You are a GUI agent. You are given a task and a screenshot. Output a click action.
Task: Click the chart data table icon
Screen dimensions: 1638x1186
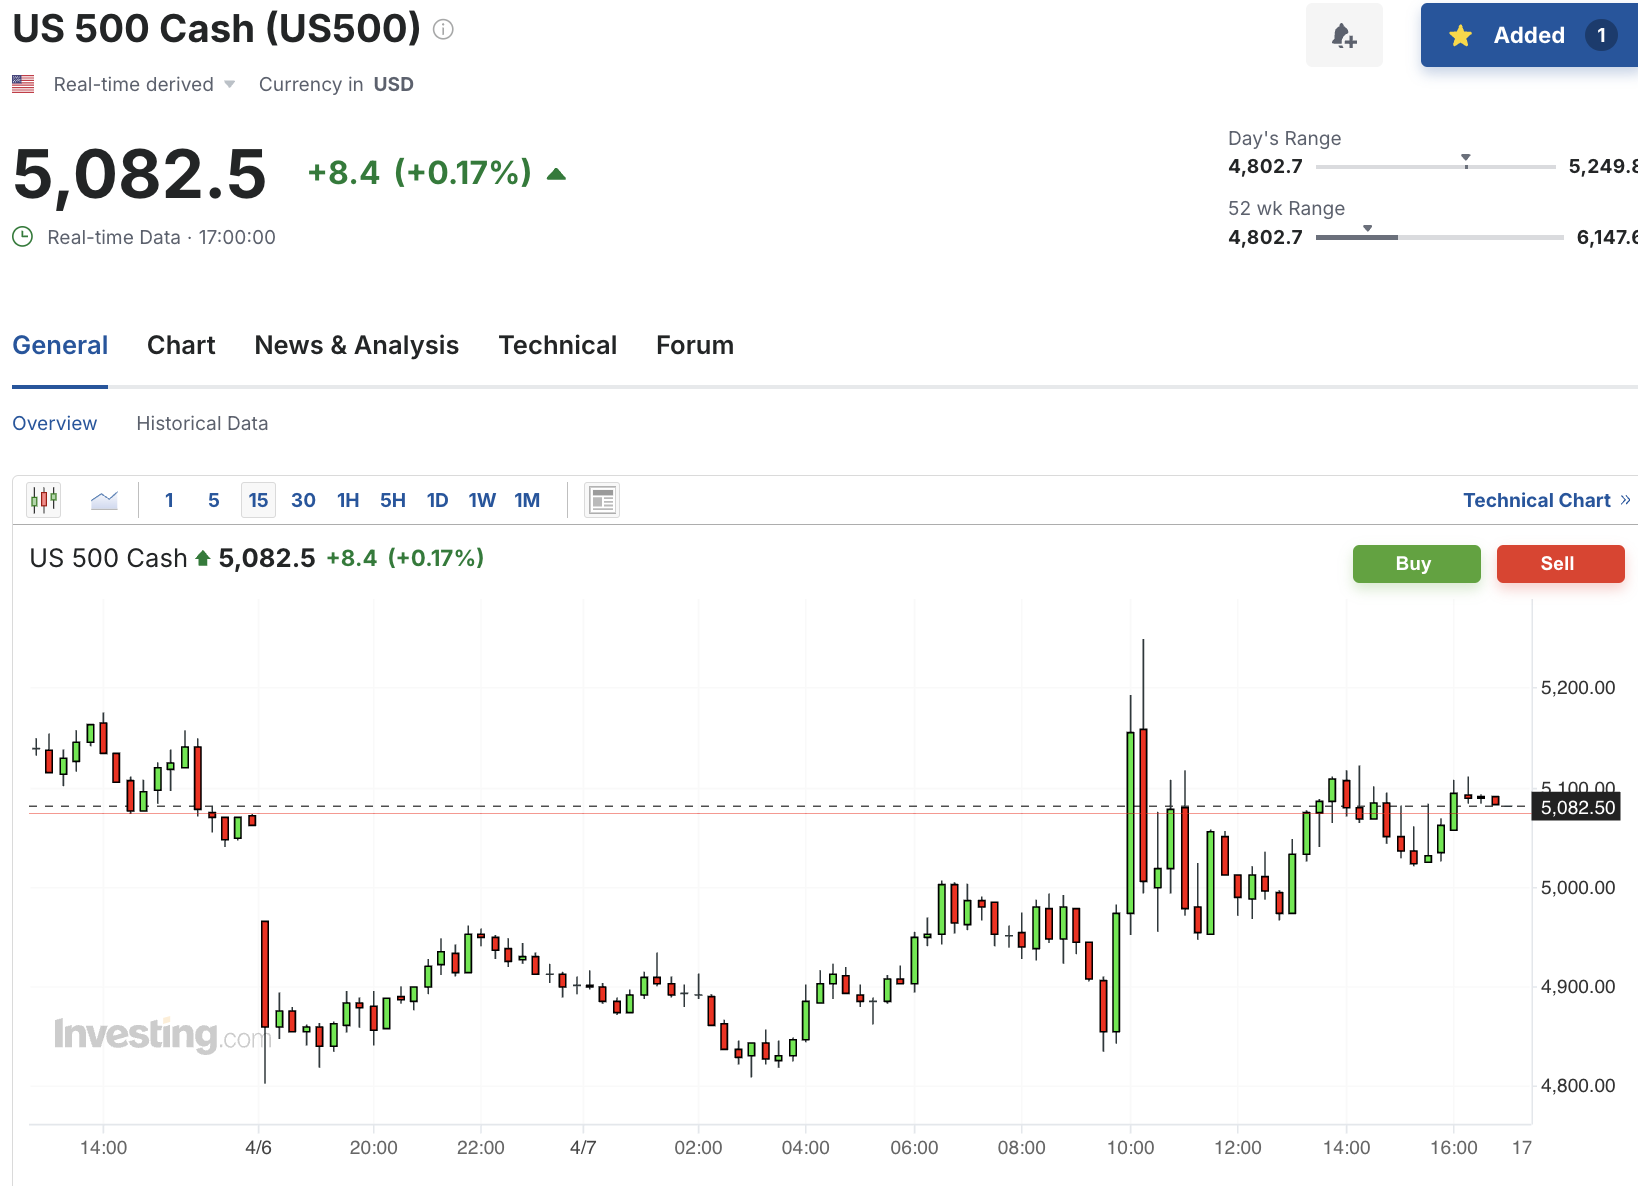click(x=602, y=499)
